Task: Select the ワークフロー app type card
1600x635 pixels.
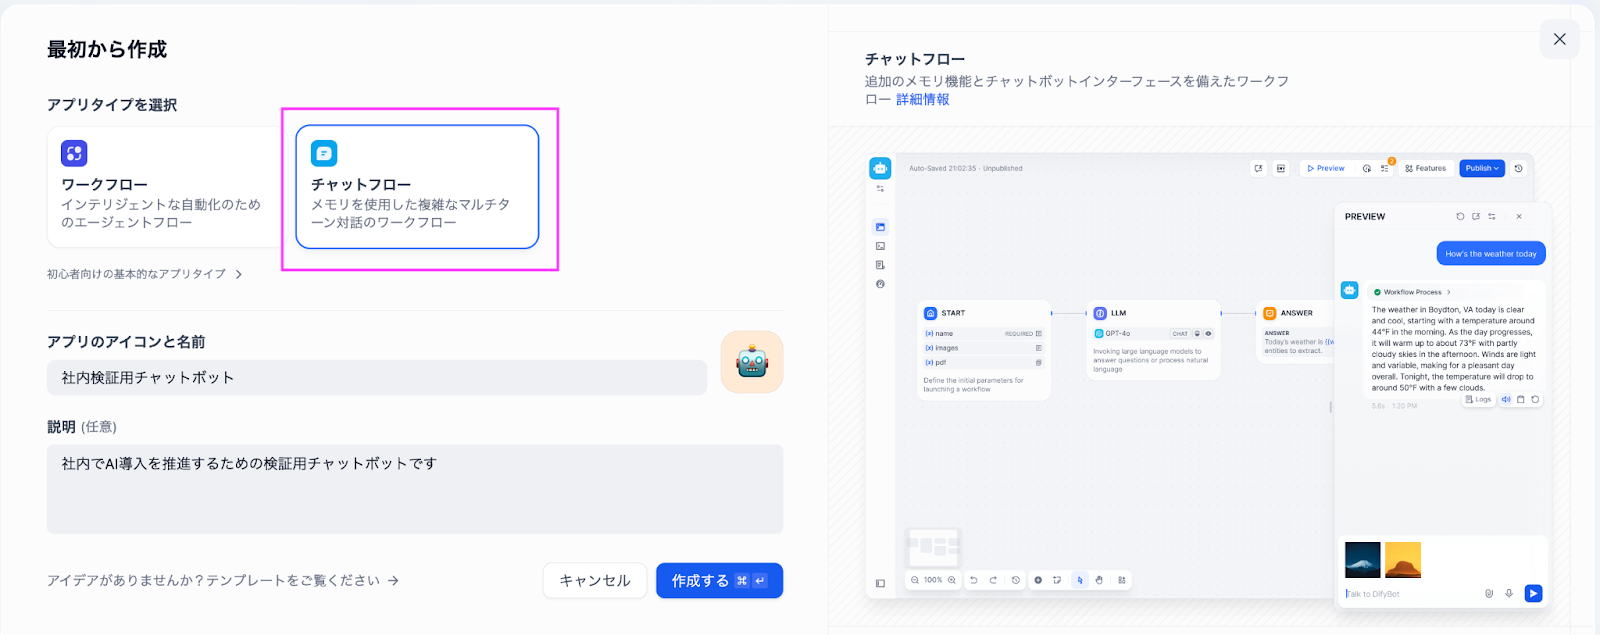Action: pyautogui.click(x=165, y=187)
